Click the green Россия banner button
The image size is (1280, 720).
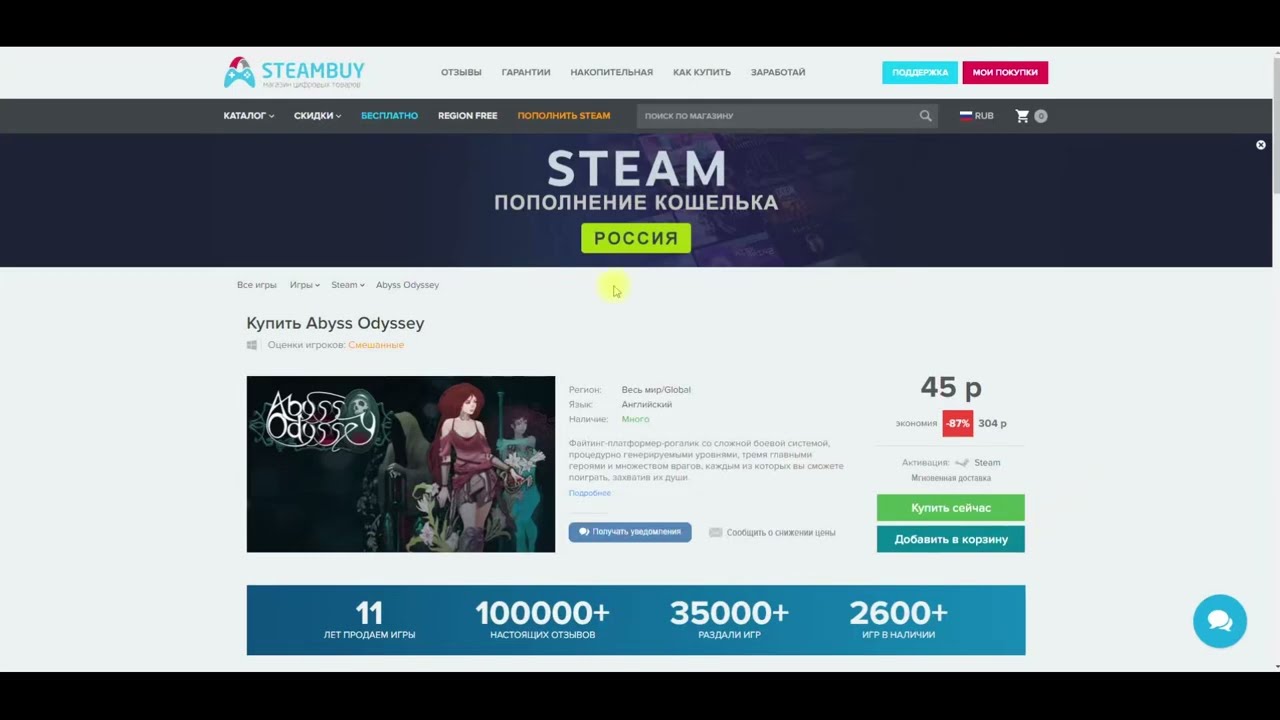[636, 238]
